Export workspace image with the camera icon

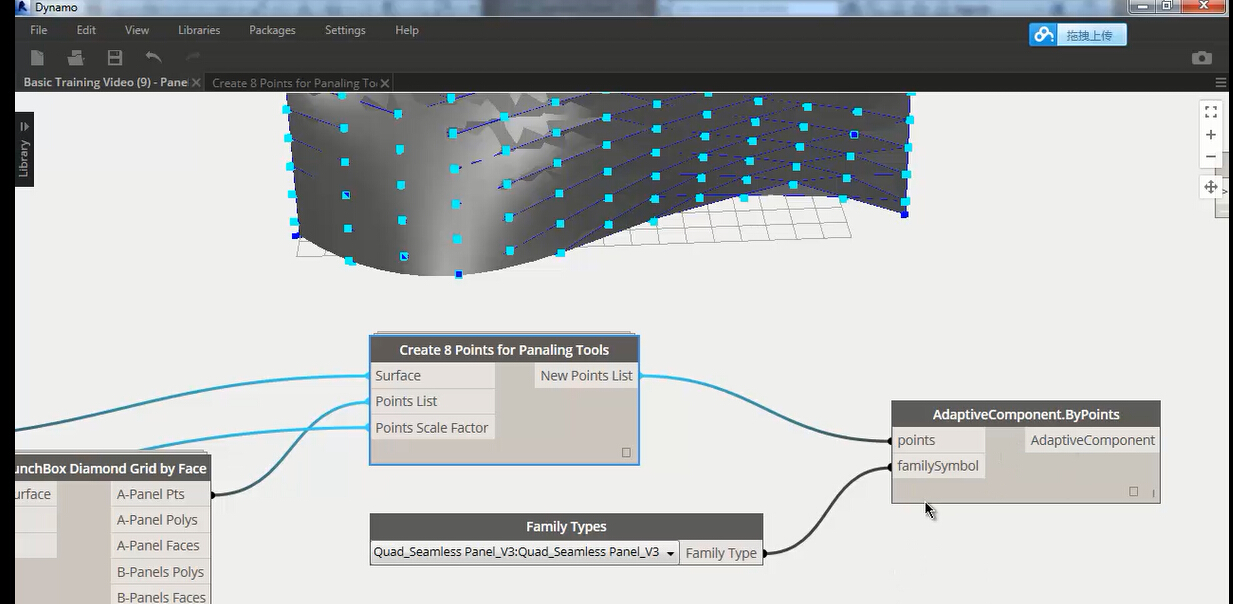pos(1202,58)
